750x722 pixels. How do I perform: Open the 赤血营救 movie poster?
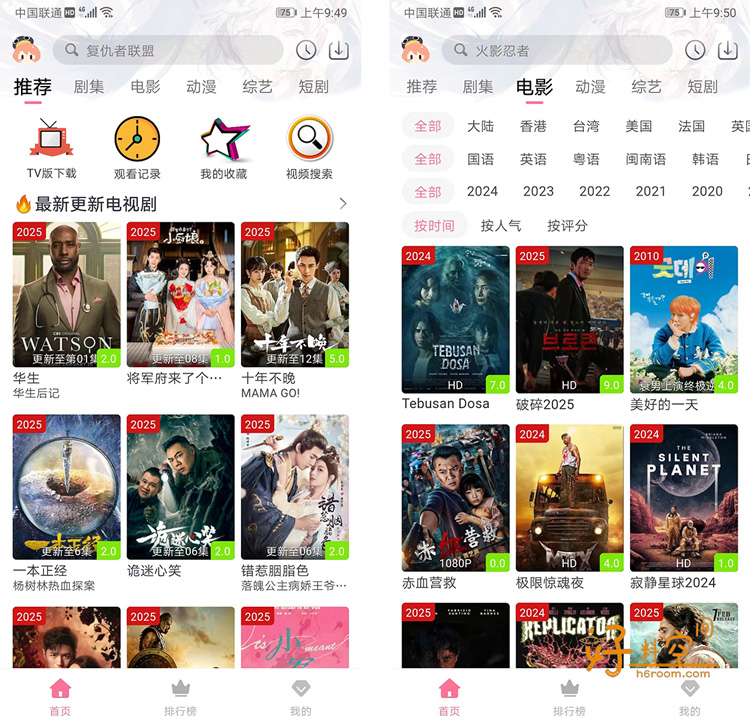(456, 498)
